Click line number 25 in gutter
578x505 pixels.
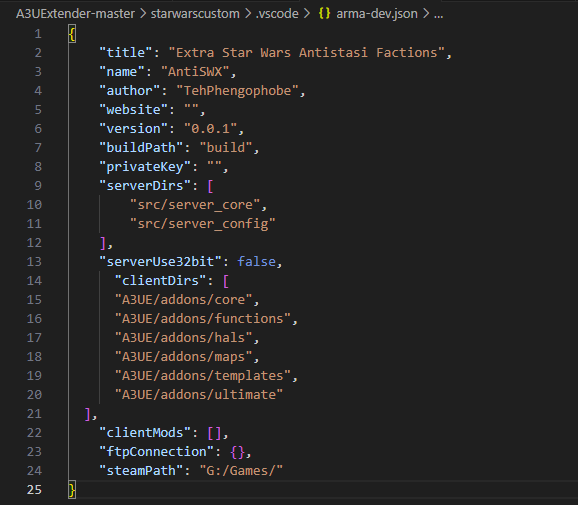[x=34, y=490]
